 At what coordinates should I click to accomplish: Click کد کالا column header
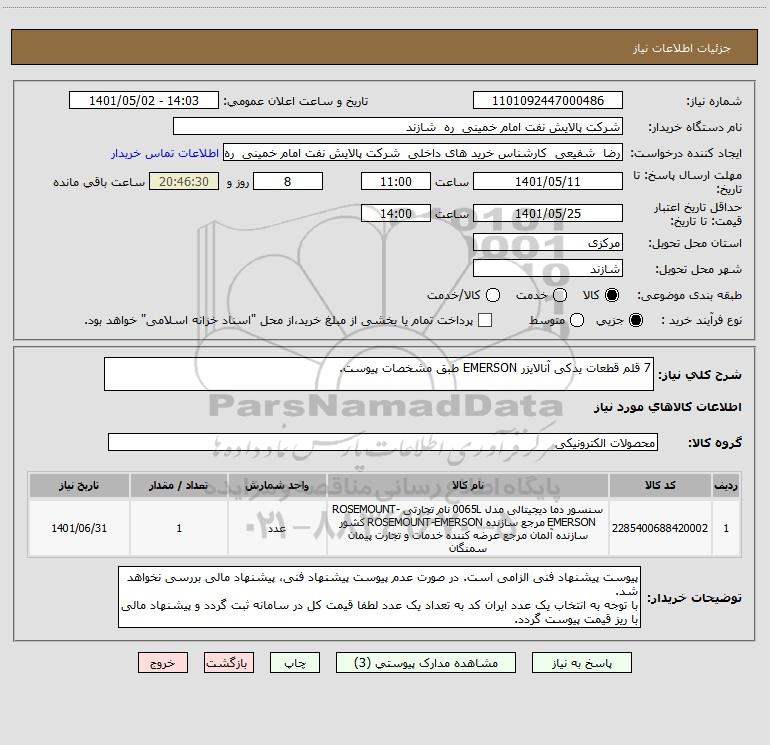[660, 485]
